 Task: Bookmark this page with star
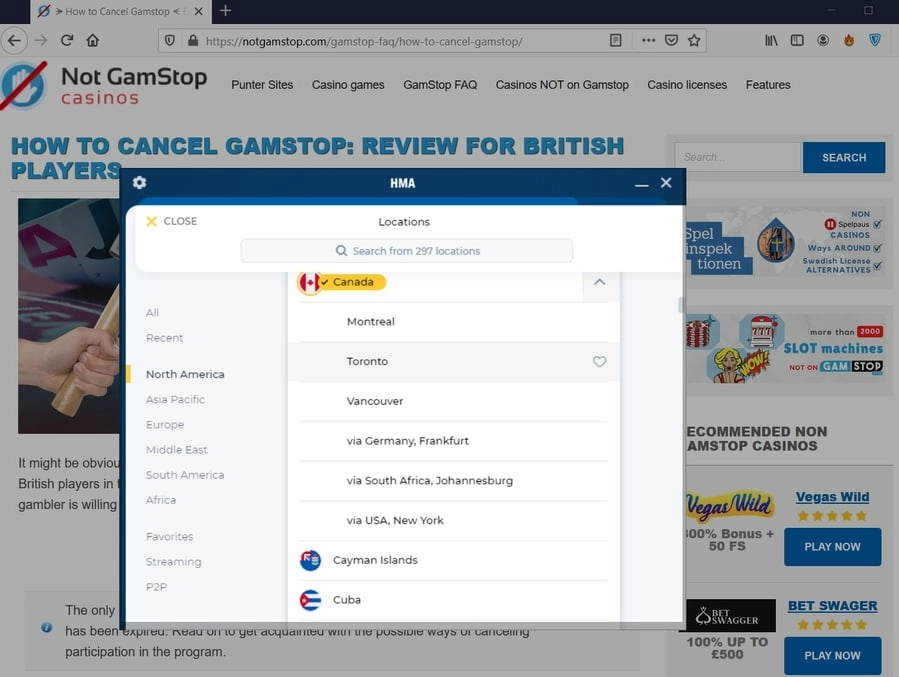(694, 40)
